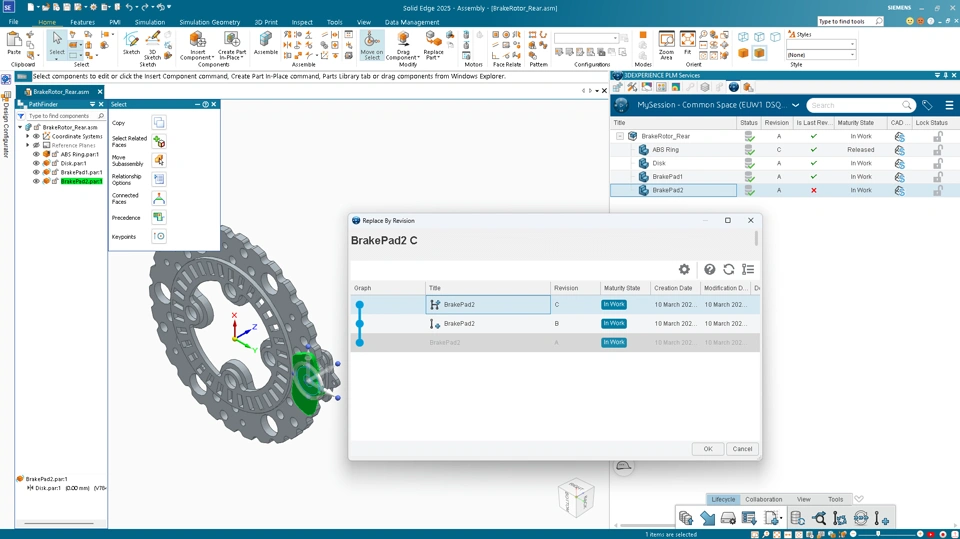Click the orientation view cube
This screenshot has width=960, height=539.
[576, 496]
